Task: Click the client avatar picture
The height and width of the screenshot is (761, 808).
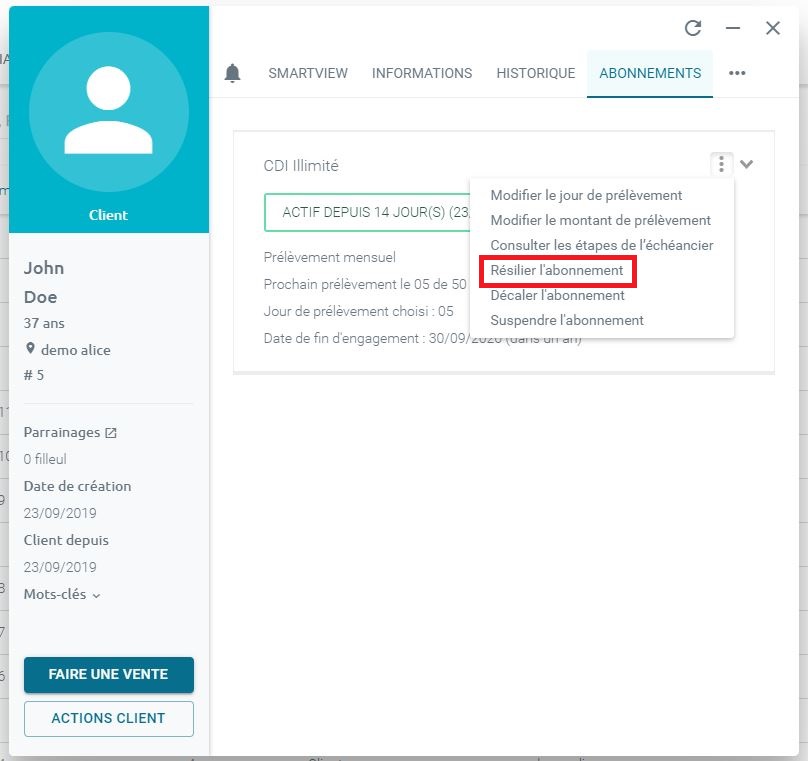Action: click(108, 110)
